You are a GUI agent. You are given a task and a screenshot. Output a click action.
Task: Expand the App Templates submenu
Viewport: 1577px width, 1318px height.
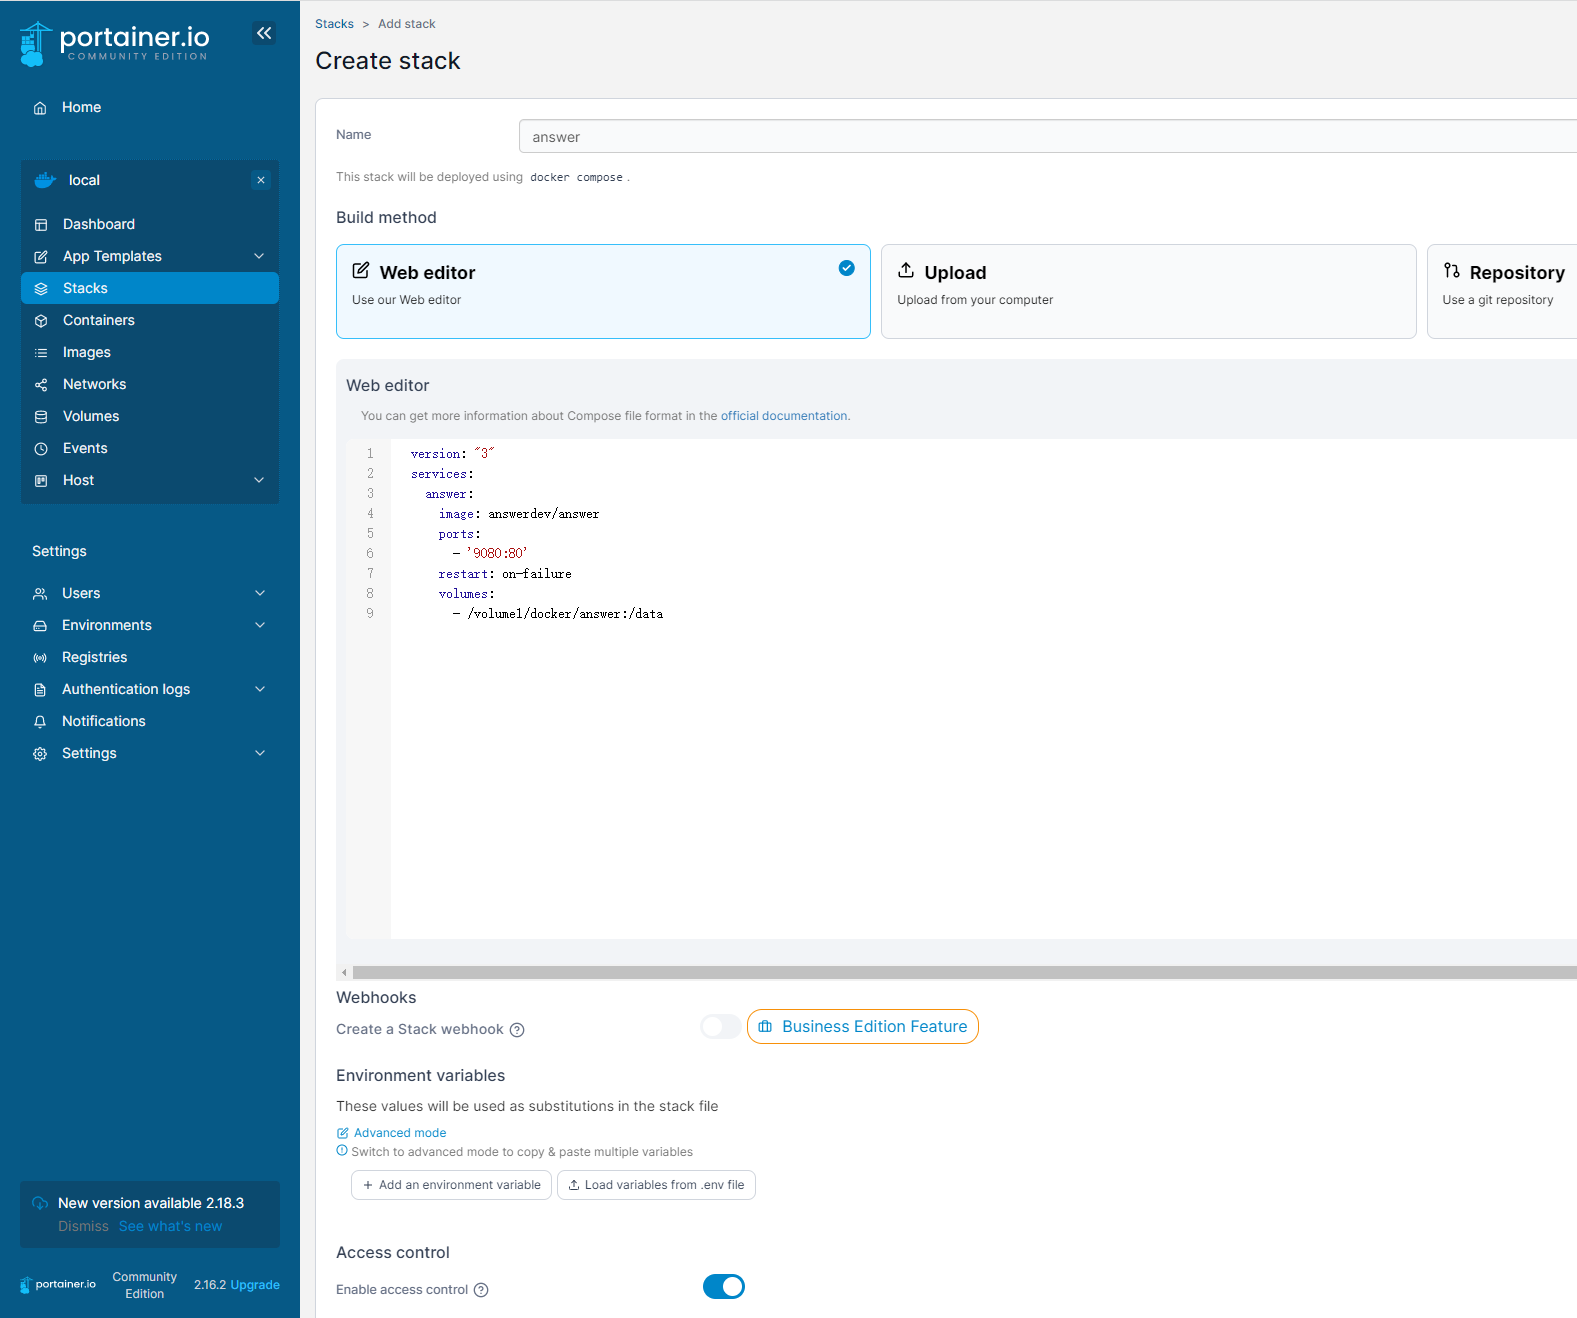point(259,256)
